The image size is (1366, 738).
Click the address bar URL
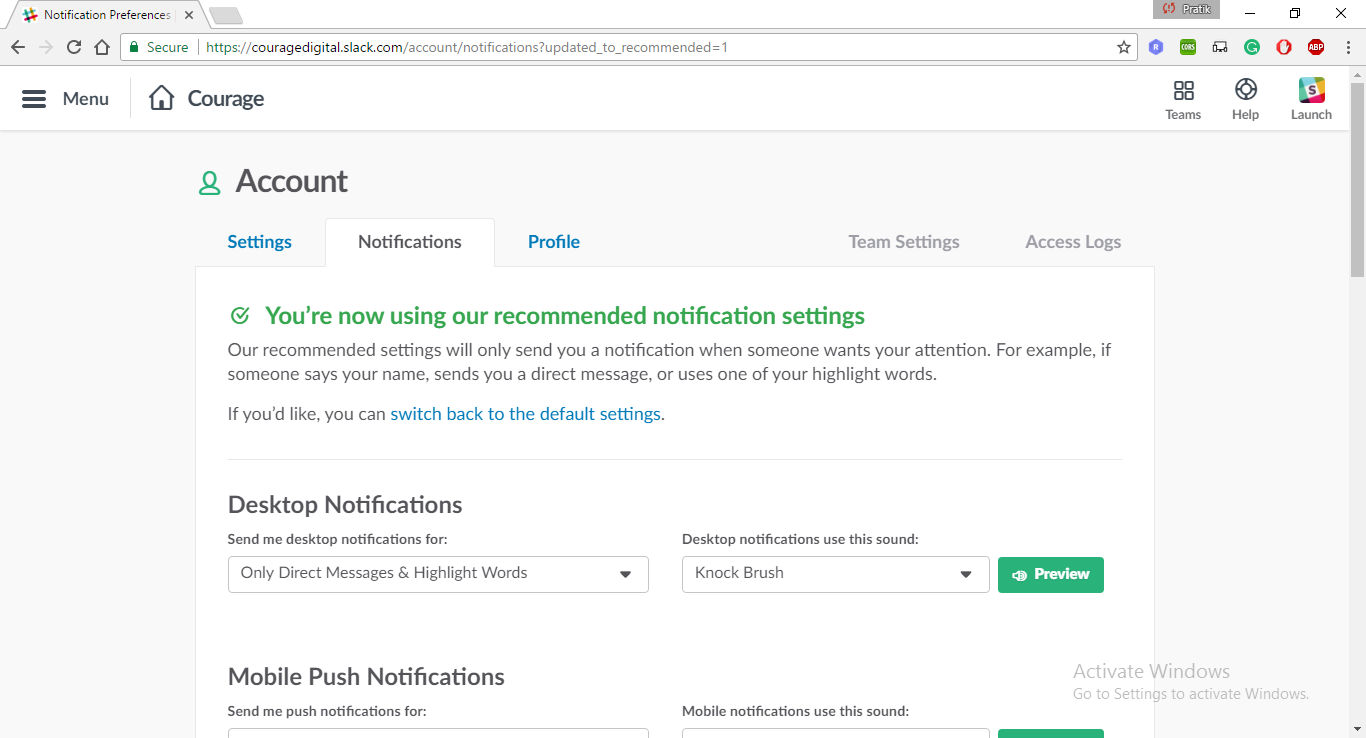(467, 47)
